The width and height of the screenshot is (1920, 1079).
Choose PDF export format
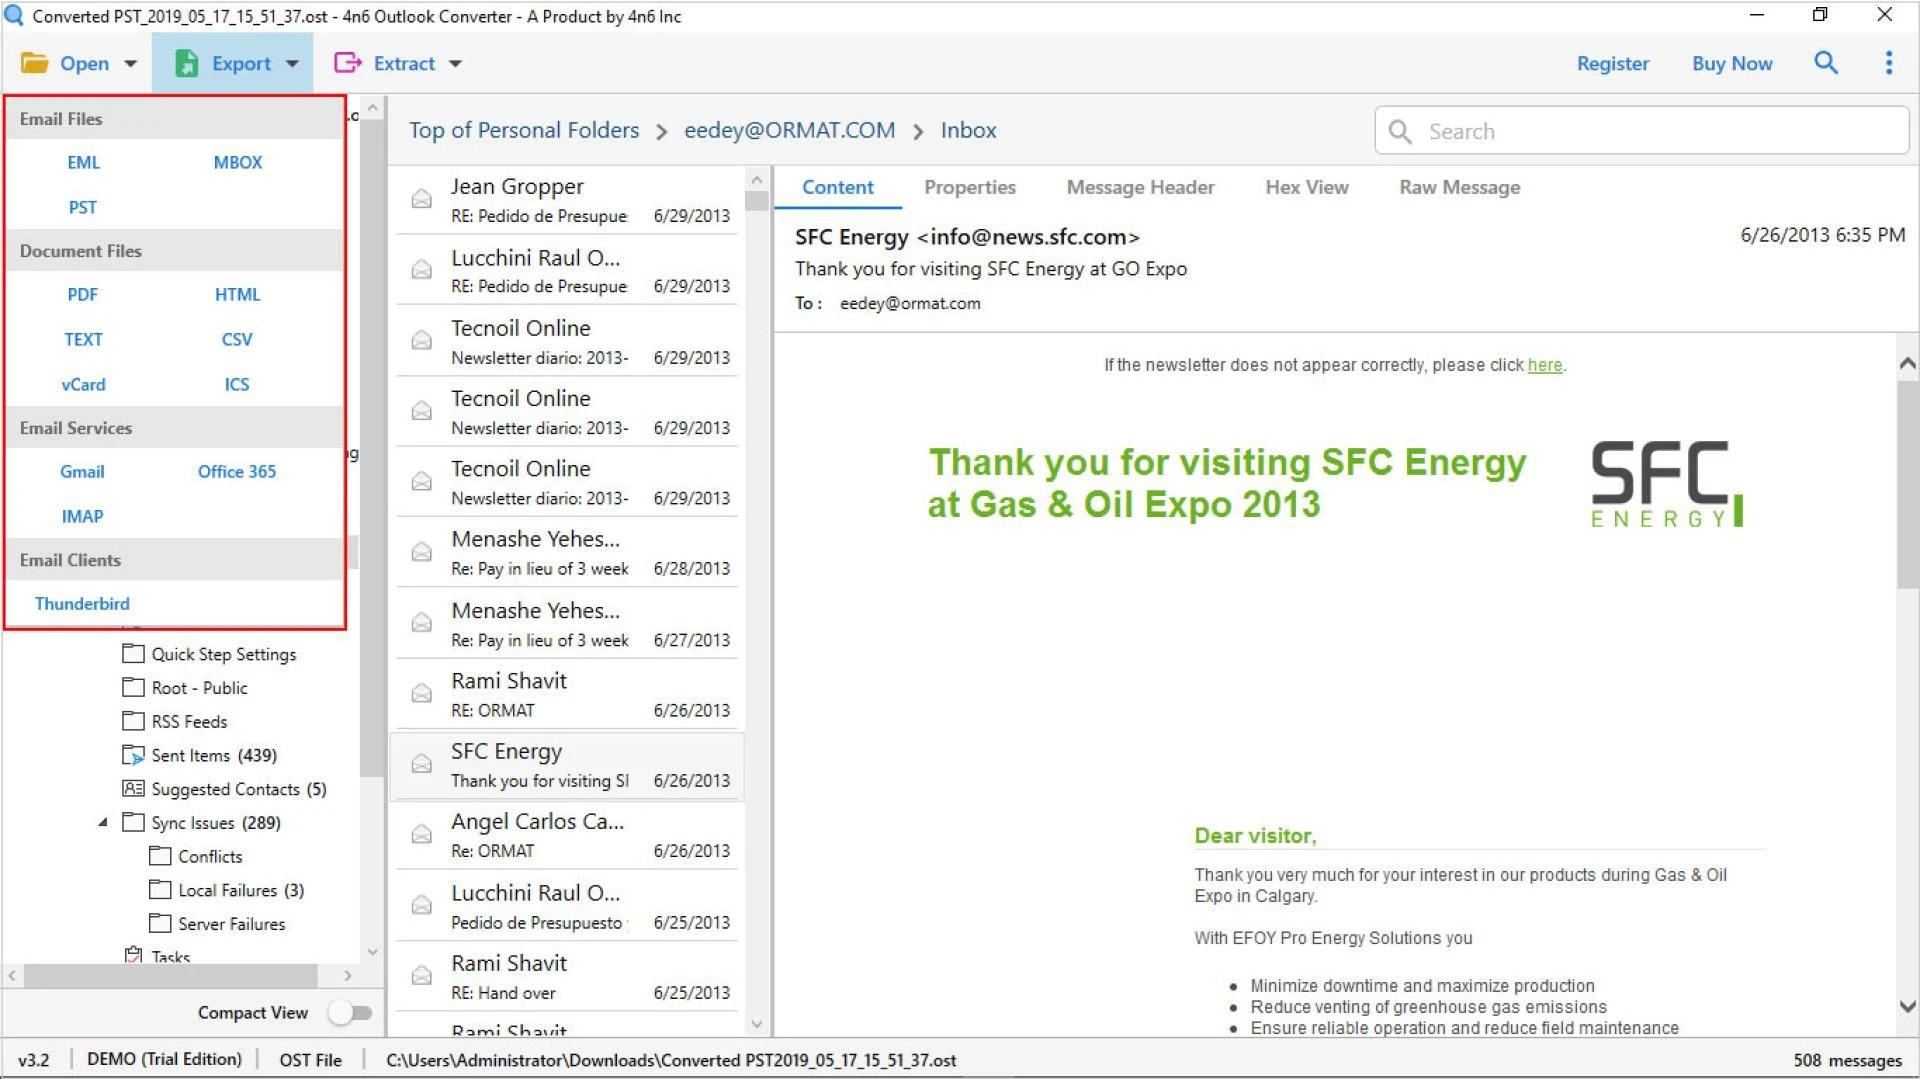tap(82, 295)
